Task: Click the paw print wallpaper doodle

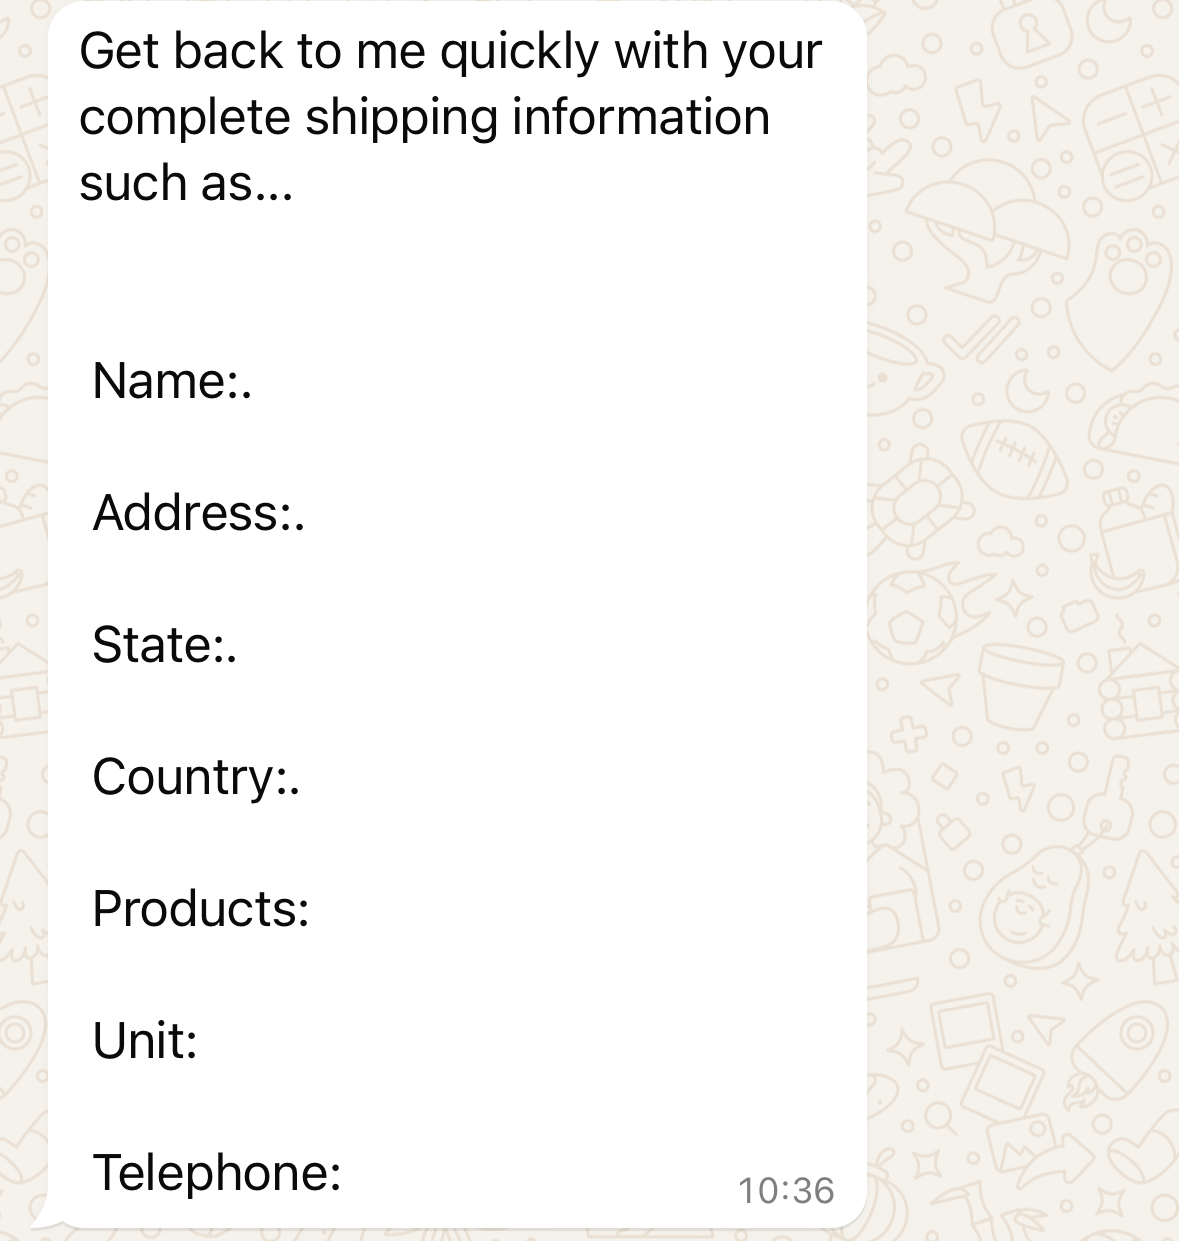Action: click(x=1130, y=272)
